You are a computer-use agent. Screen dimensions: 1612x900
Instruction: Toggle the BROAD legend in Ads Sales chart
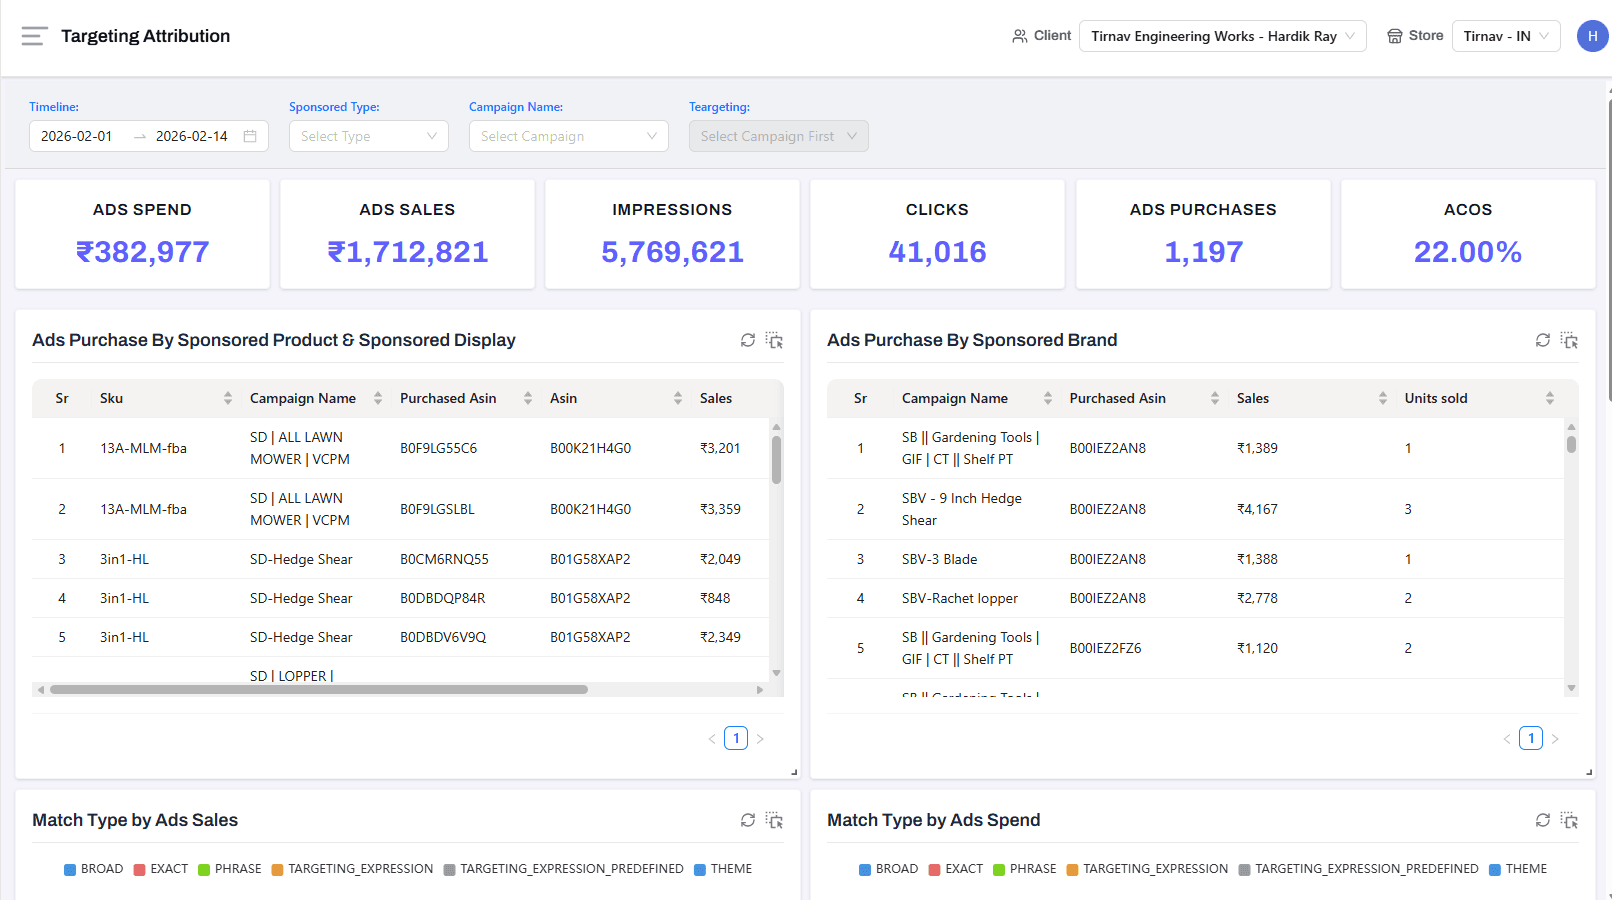(93, 869)
